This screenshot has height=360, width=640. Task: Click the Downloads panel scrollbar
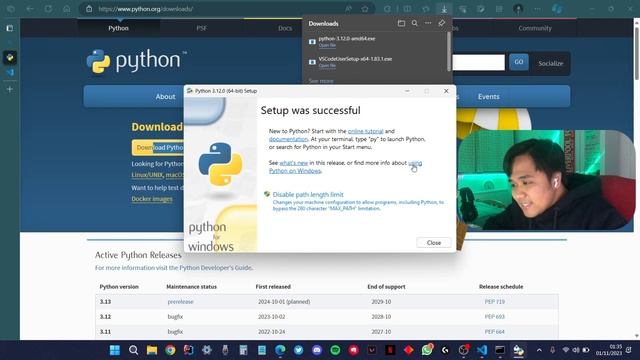[x=449, y=52]
